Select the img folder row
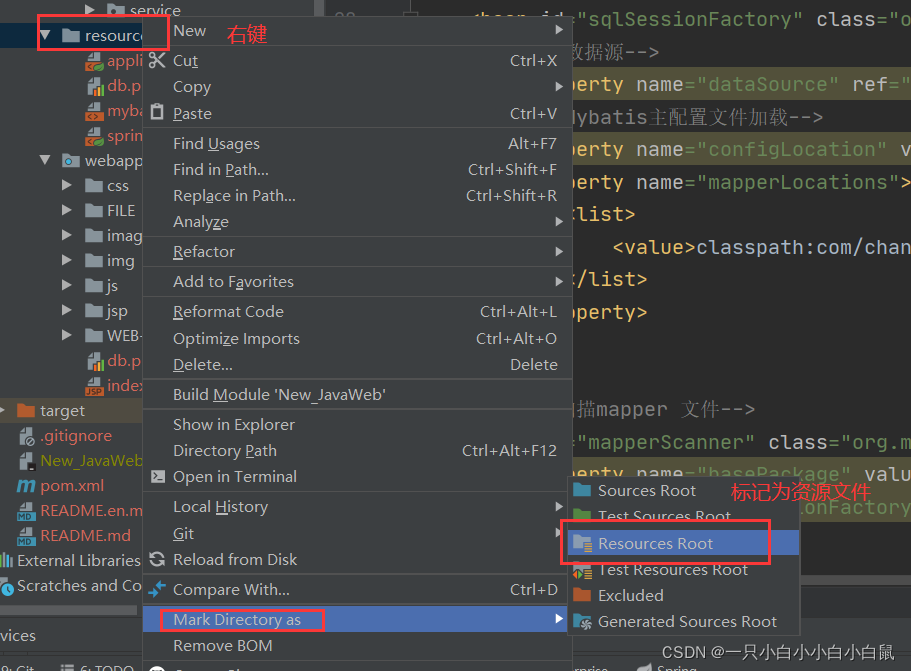 71,260
